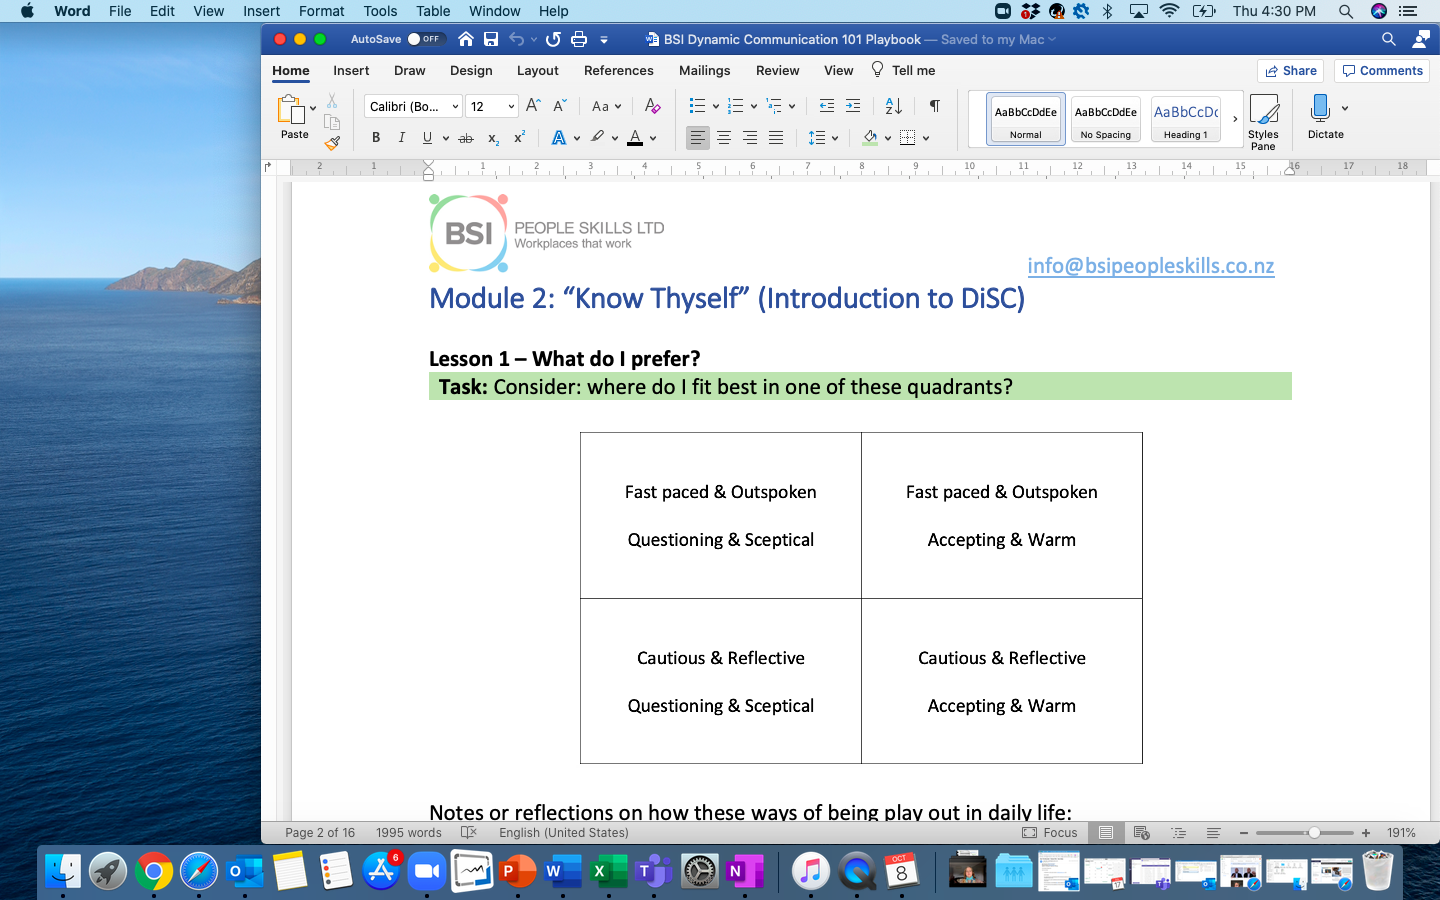Toggle AutoSave switch on
This screenshot has width=1440, height=900.
click(x=425, y=39)
